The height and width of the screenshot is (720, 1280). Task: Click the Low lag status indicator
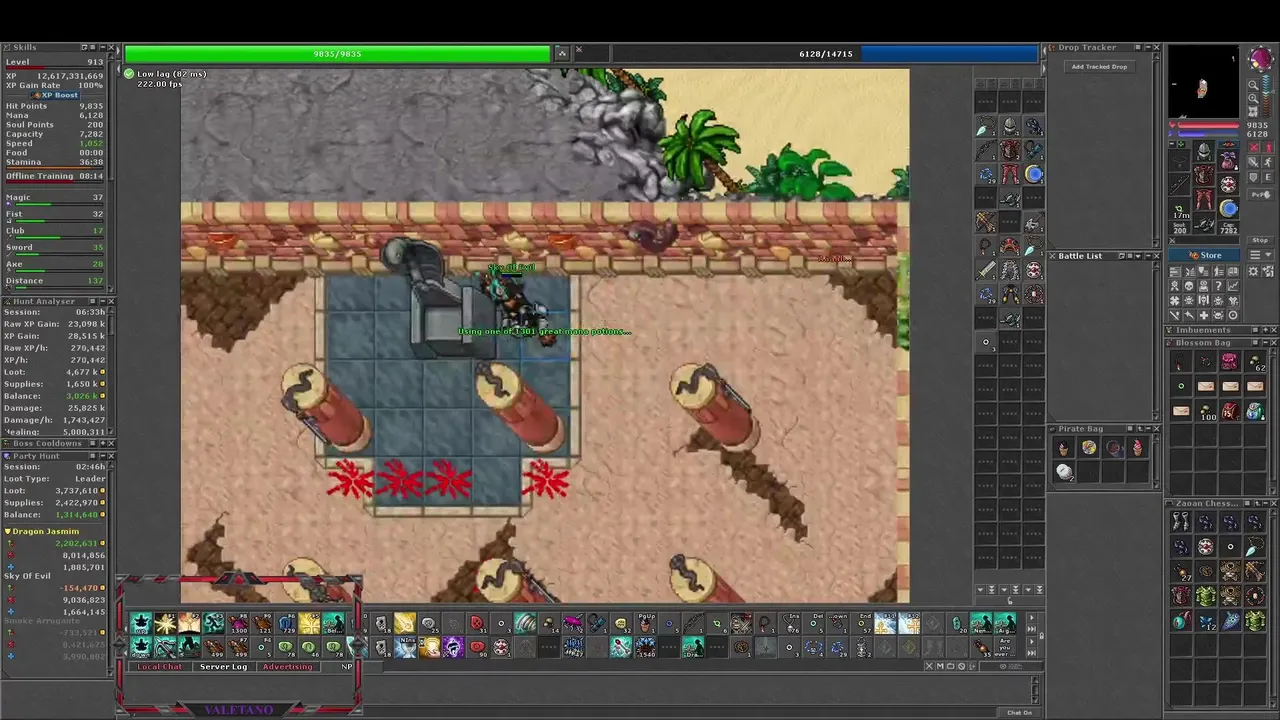pos(166,74)
